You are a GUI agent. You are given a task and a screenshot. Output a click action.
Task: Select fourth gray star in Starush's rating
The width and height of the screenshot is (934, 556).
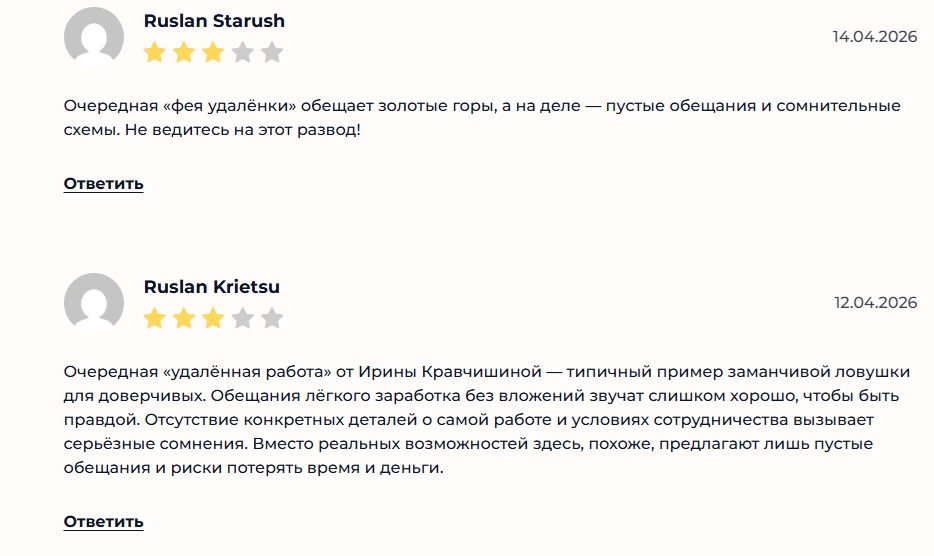tap(243, 53)
